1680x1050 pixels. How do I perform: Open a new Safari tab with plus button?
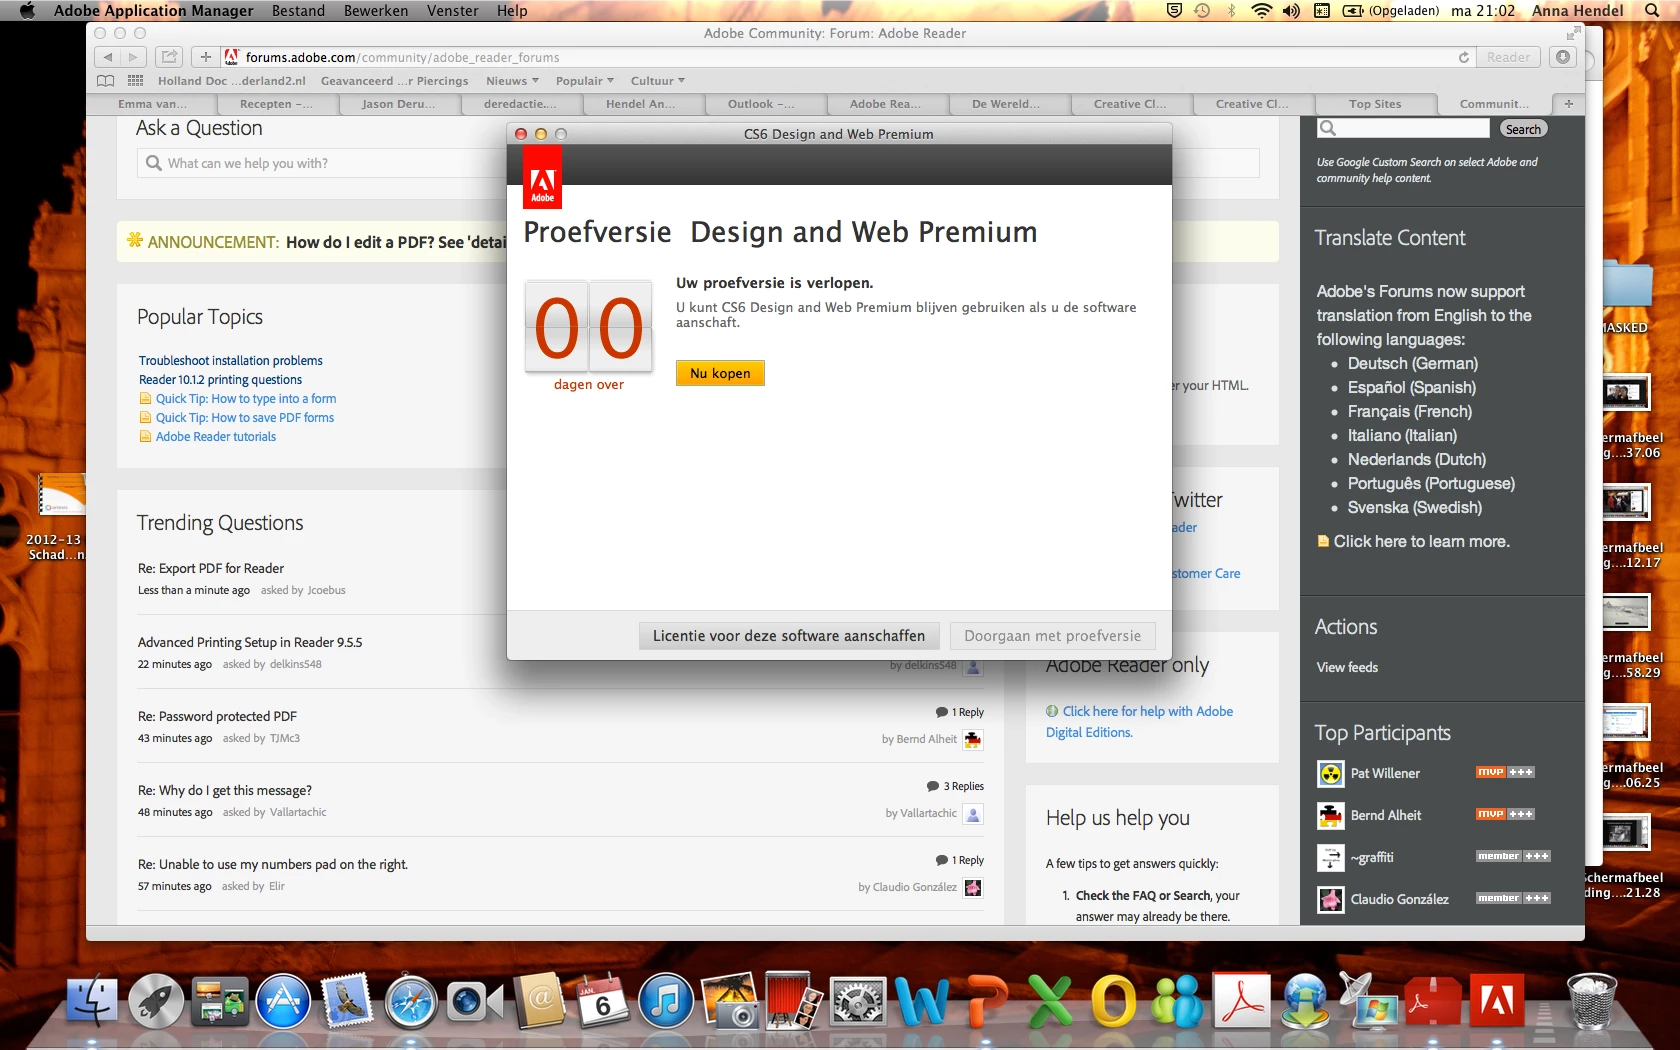[1568, 104]
